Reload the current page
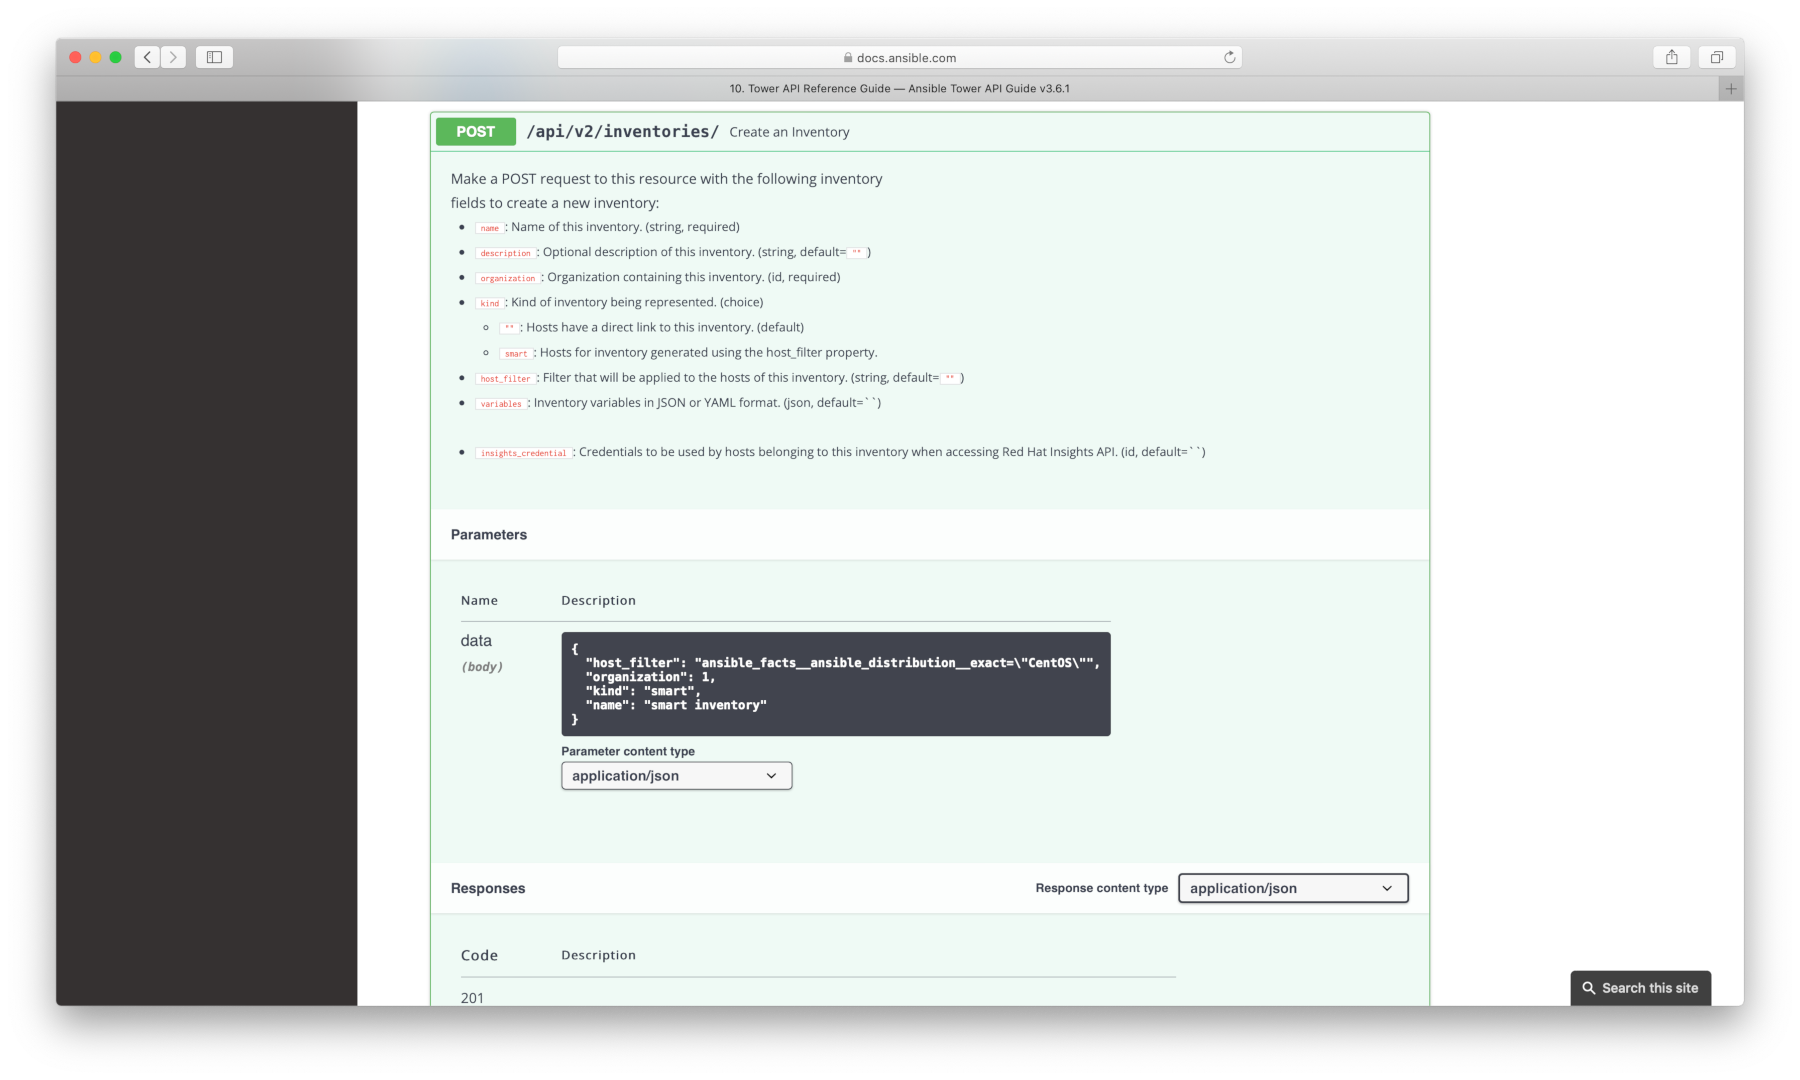The image size is (1800, 1080). point(1228,57)
